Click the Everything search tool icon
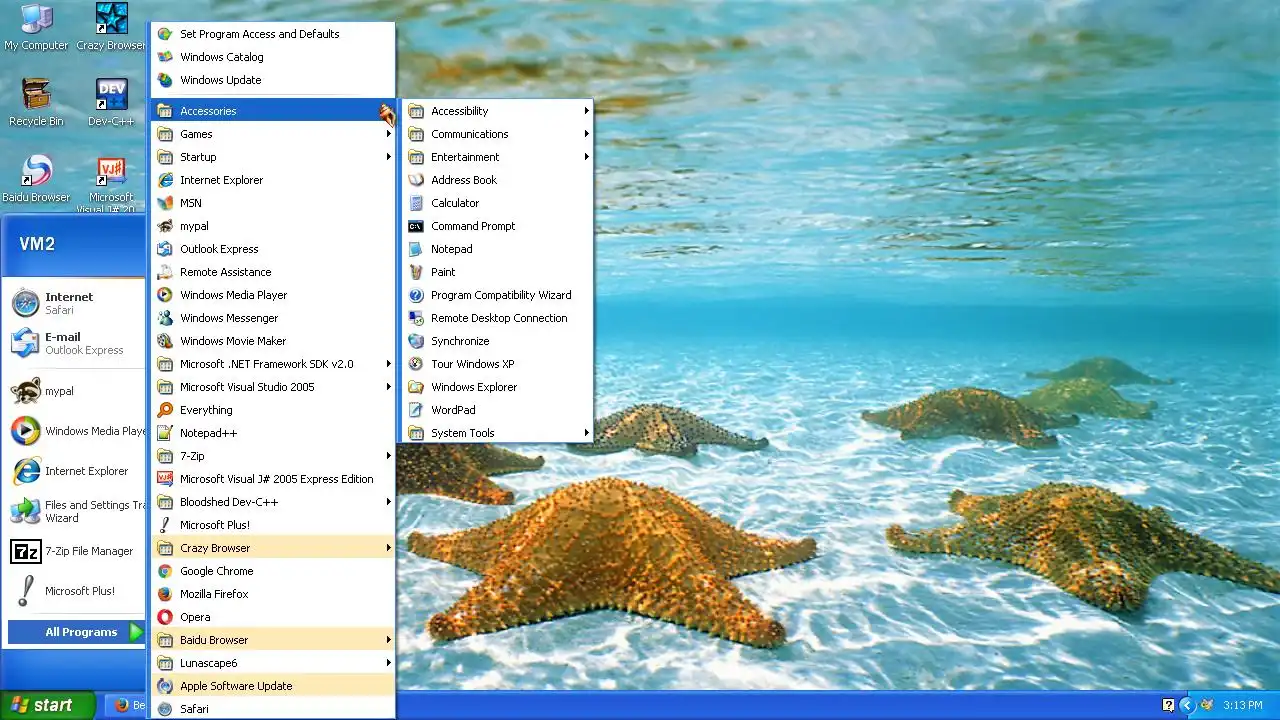 pyautogui.click(x=165, y=410)
